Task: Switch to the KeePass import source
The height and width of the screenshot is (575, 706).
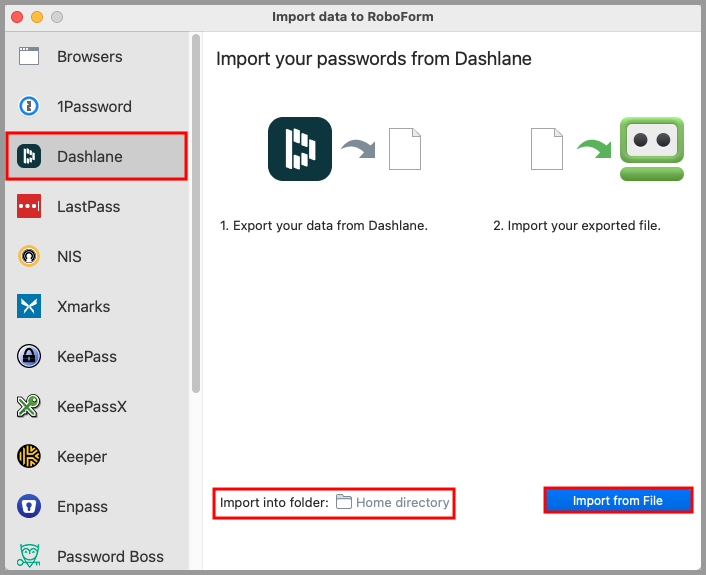Action: [x=87, y=357]
